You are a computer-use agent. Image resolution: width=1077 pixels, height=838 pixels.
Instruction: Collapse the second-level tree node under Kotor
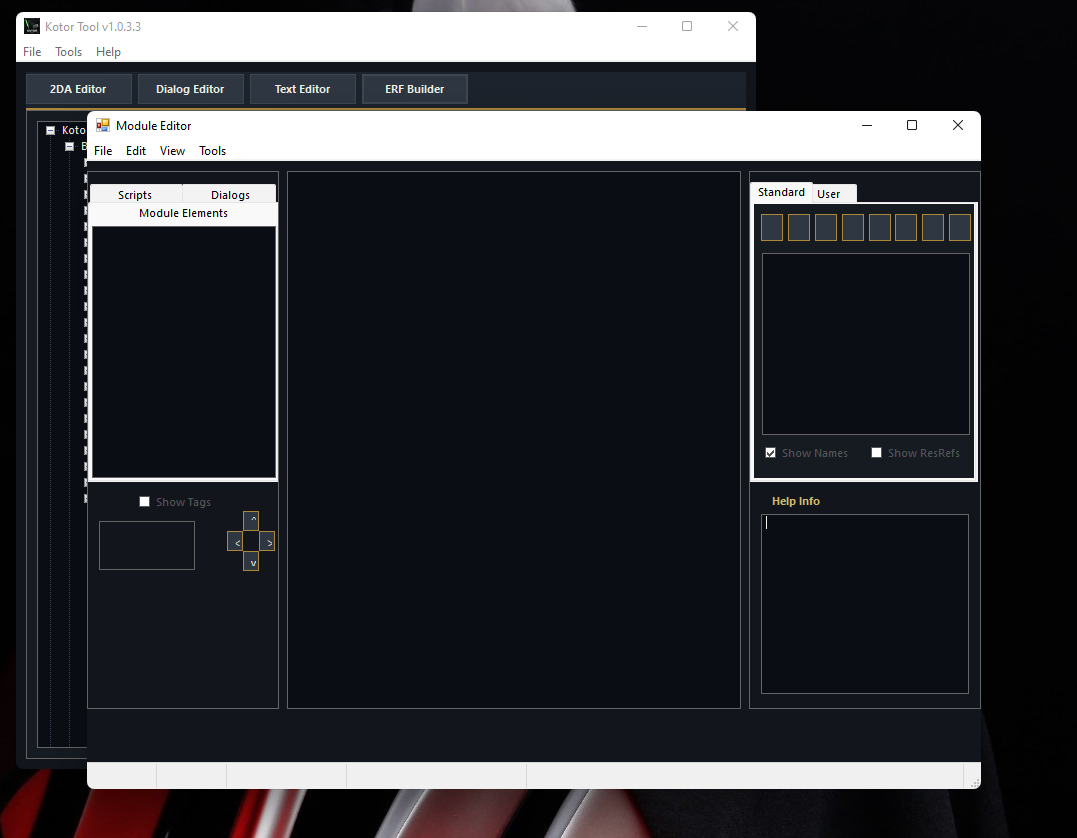70,146
